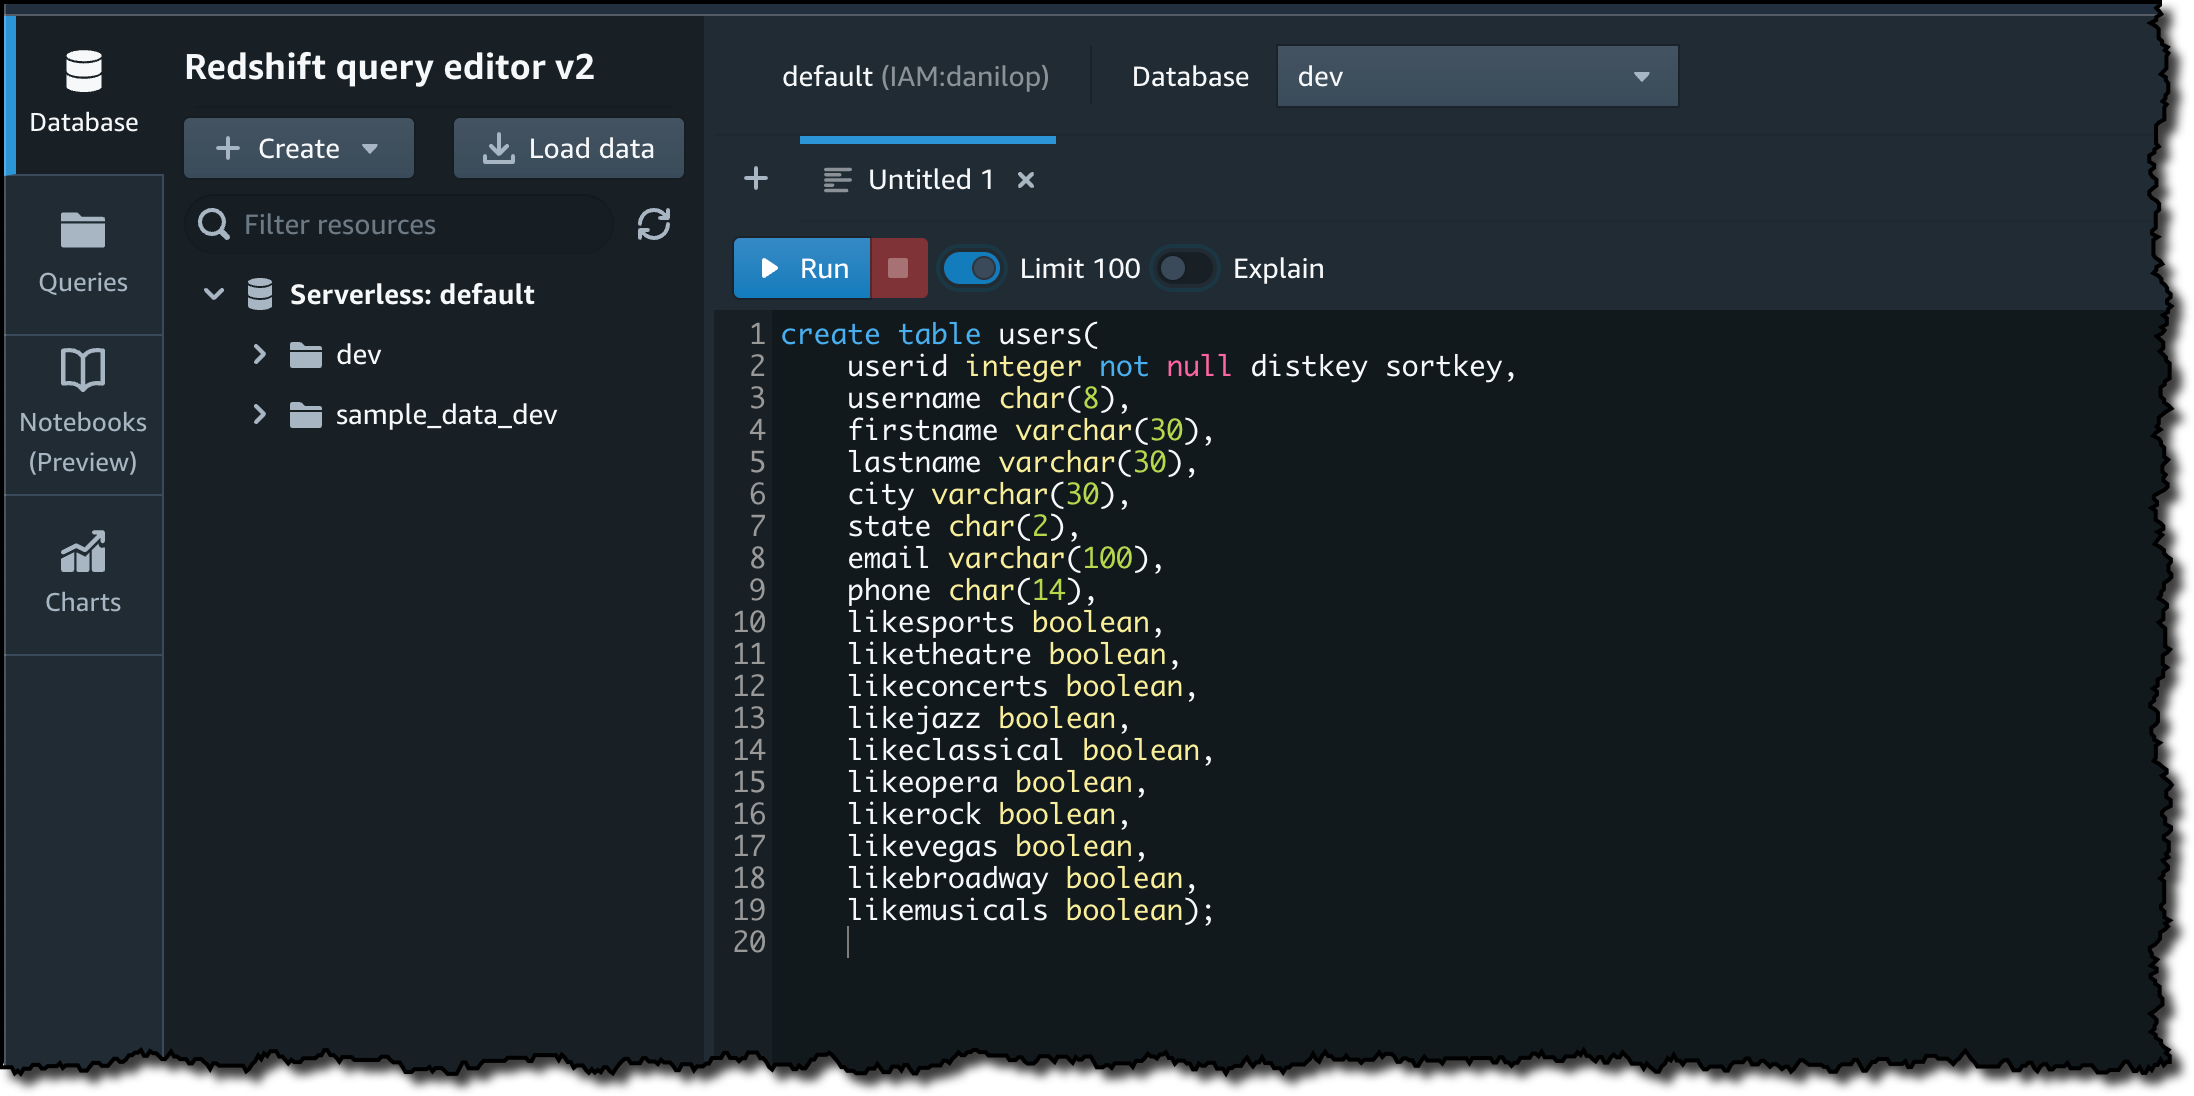
Task: Close the Untitled 1 tab
Action: tap(1025, 180)
